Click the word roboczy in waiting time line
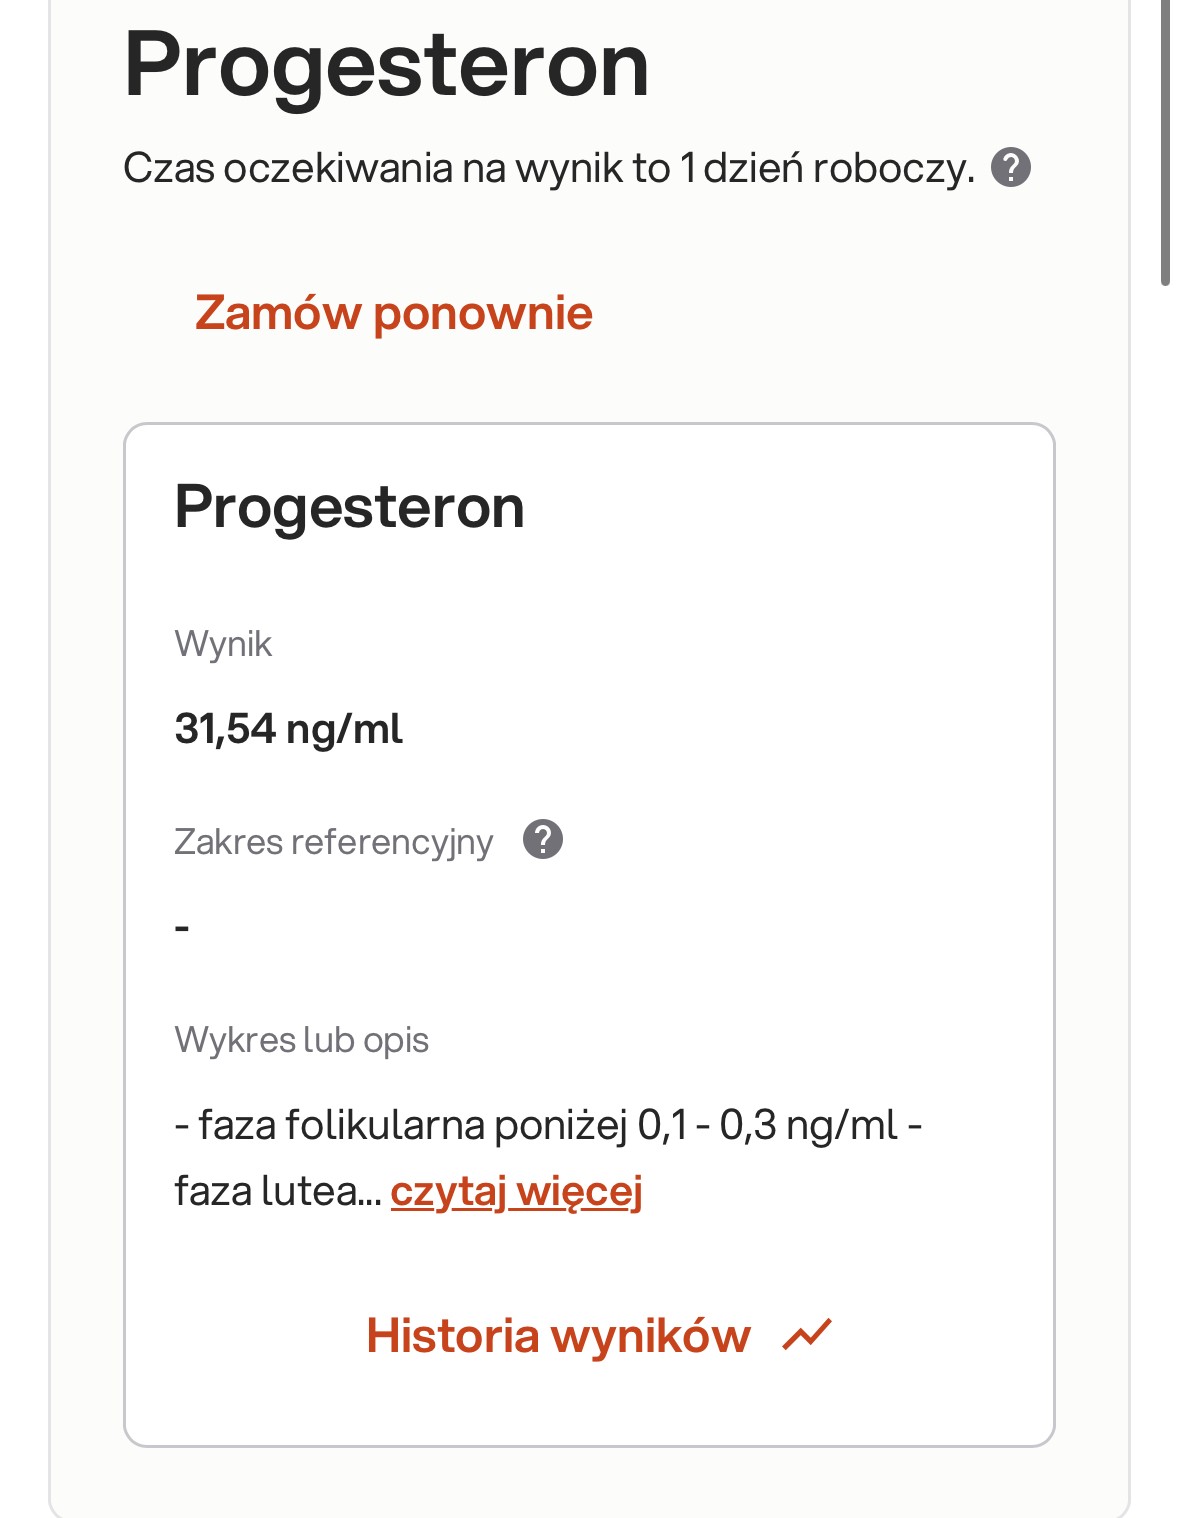1179x1518 pixels. [893, 168]
